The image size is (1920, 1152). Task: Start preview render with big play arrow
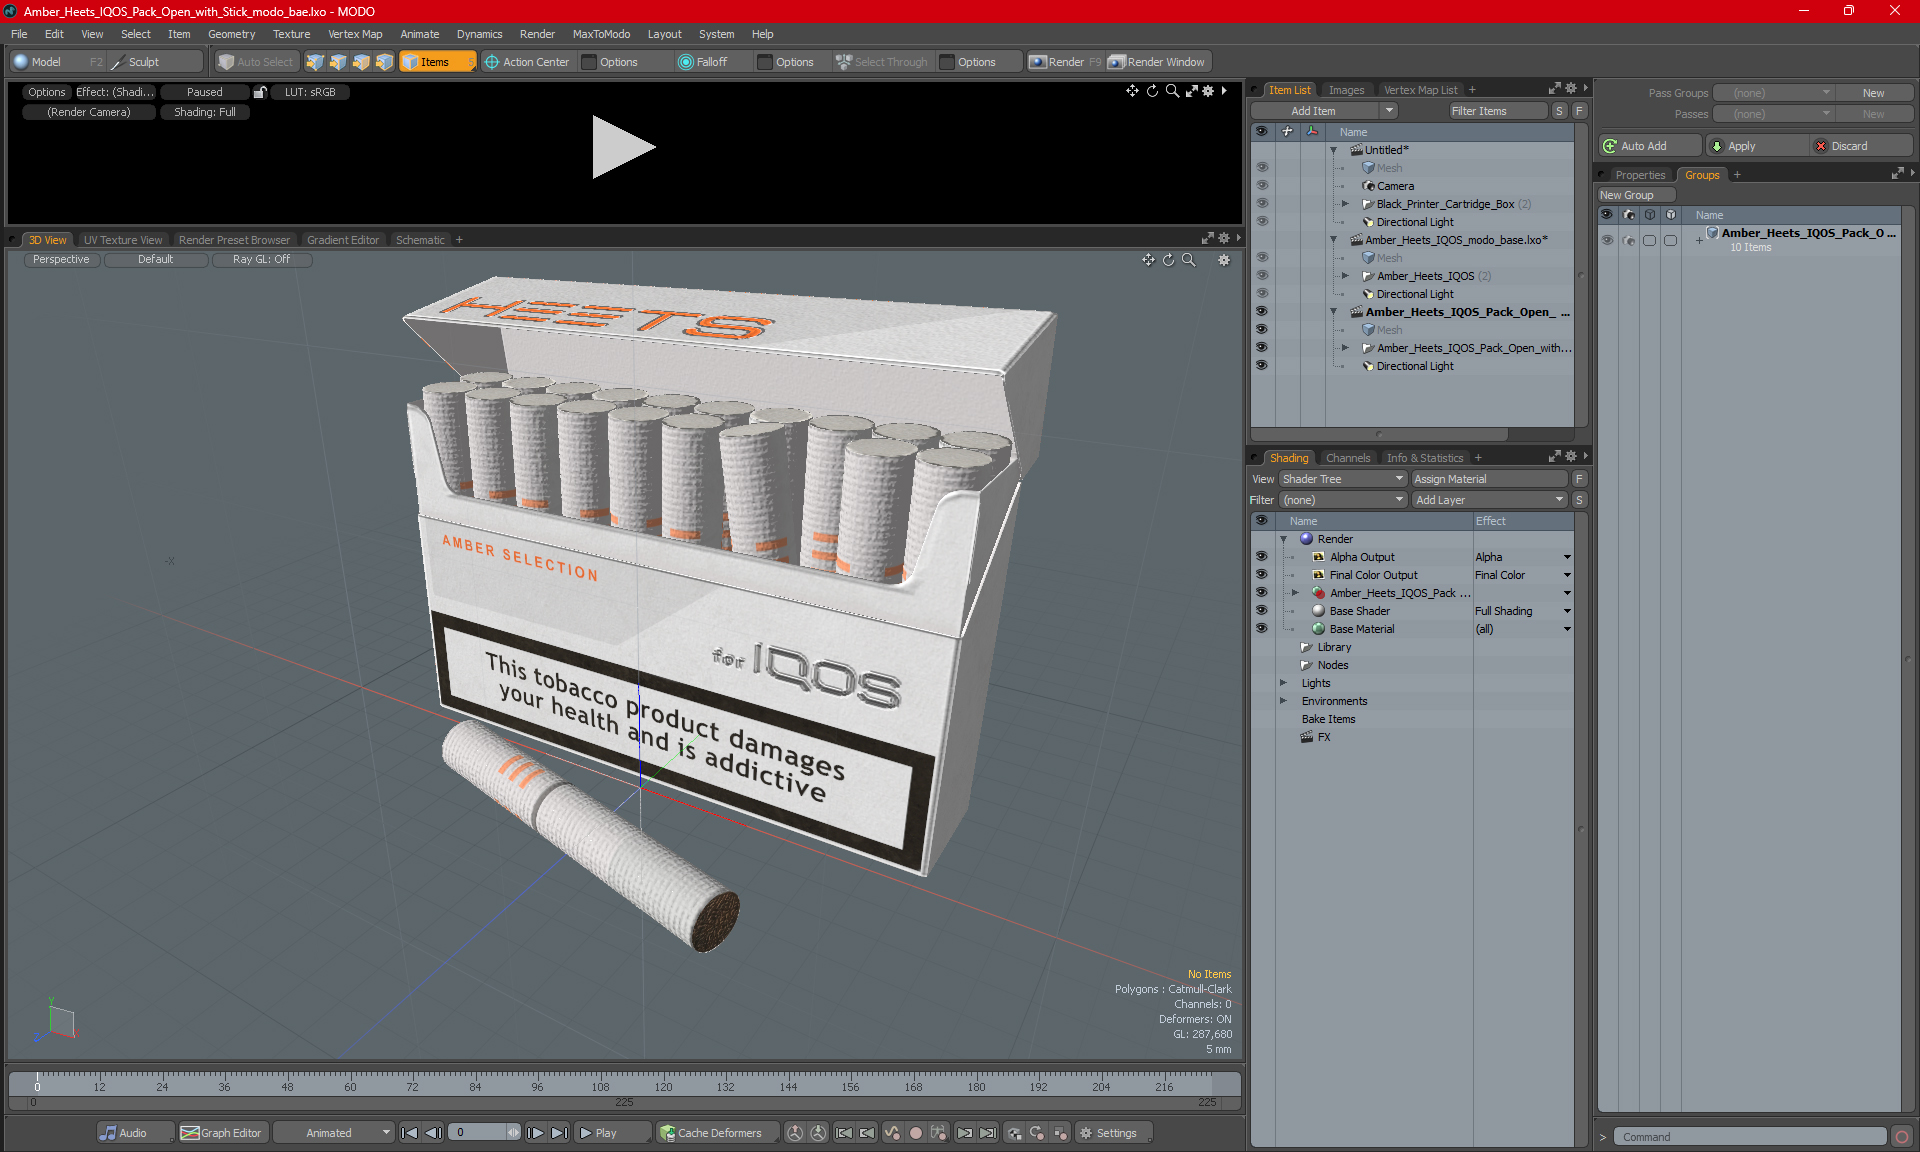(x=623, y=147)
